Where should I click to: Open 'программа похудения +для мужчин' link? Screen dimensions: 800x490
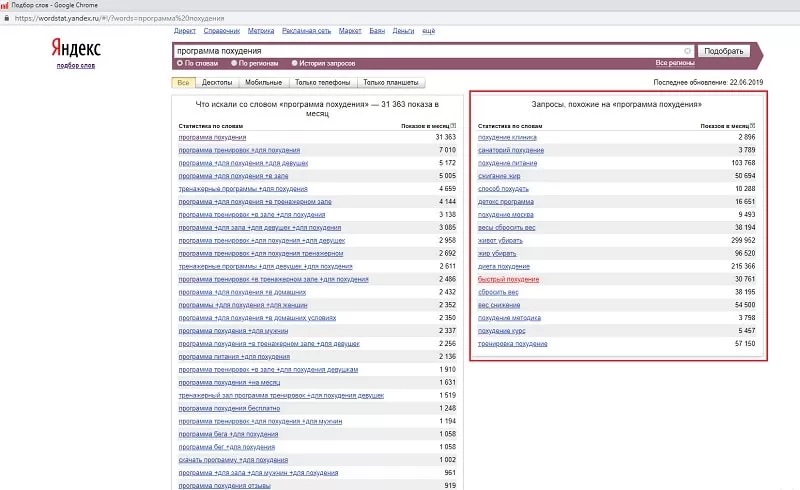(x=233, y=331)
